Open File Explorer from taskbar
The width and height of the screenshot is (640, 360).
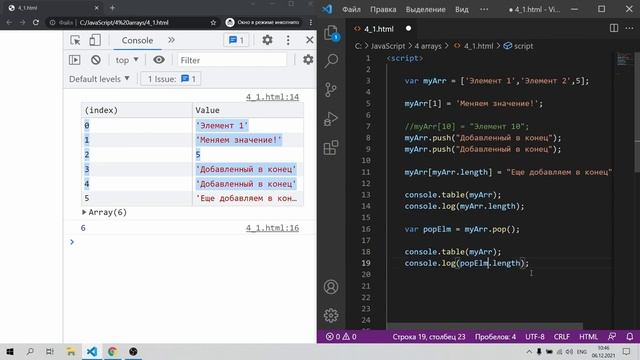71,351
